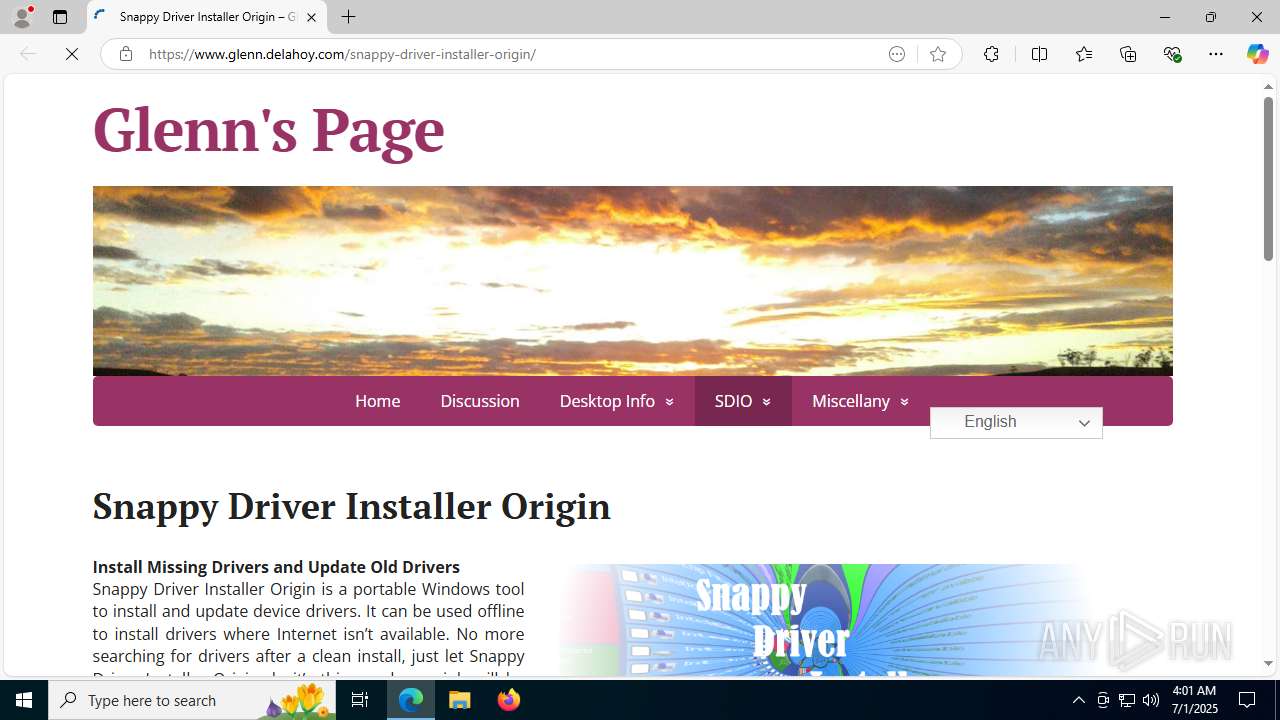The width and height of the screenshot is (1280, 720).
Task: Expand the Miscellany submenu chevron
Action: (x=904, y=402)
